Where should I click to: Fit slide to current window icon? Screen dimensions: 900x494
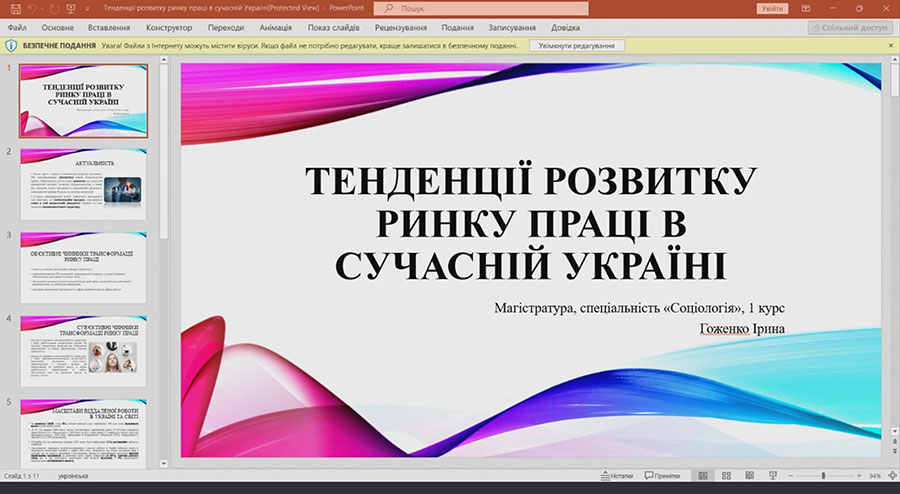pyautogui.click(x=891, y=476)
